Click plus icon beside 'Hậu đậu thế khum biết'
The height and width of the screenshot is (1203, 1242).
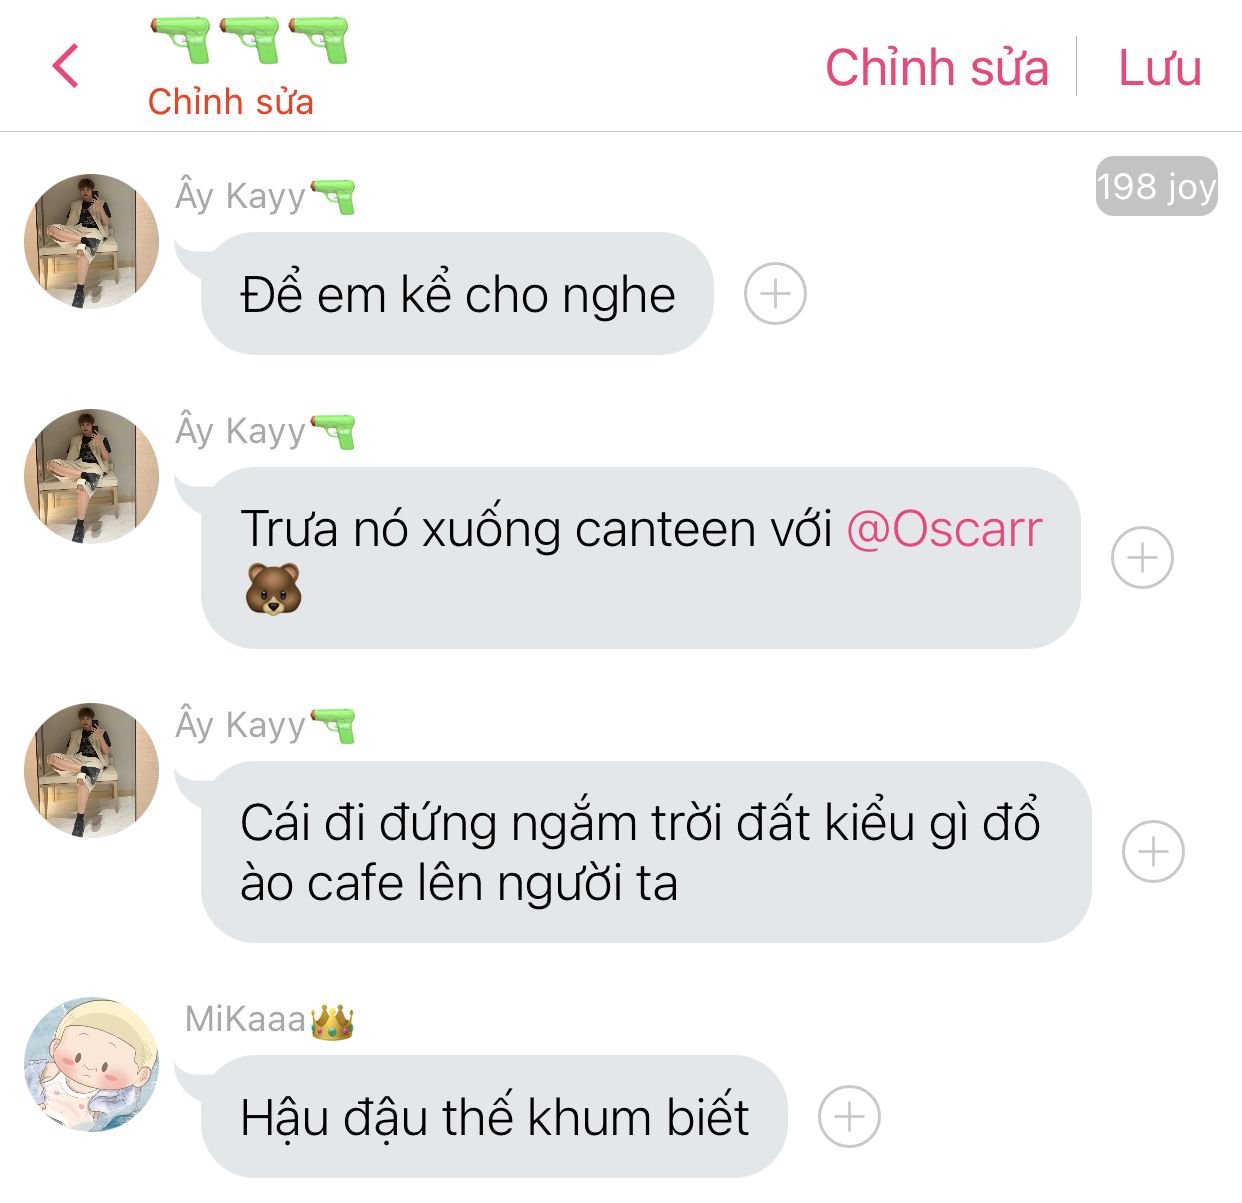click(849, 1116)
